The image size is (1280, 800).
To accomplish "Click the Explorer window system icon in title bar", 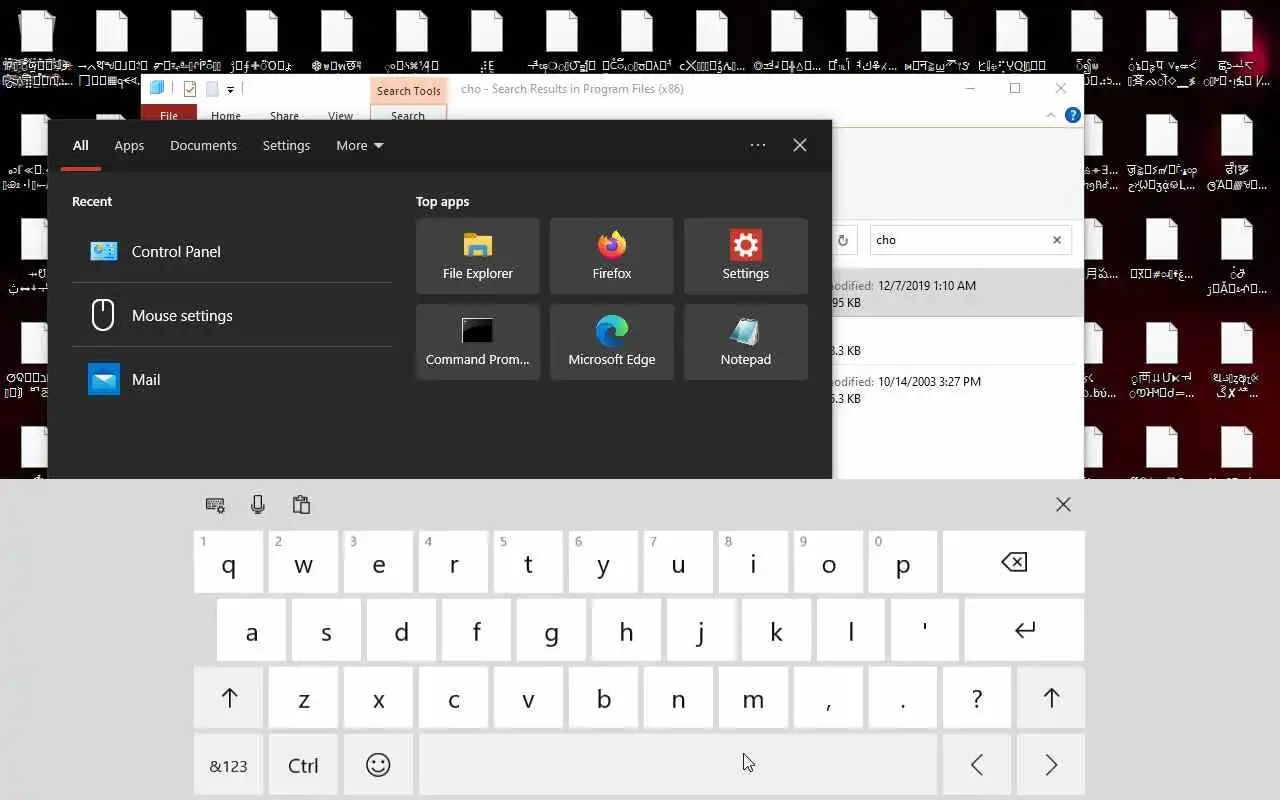I will point(157,88).
